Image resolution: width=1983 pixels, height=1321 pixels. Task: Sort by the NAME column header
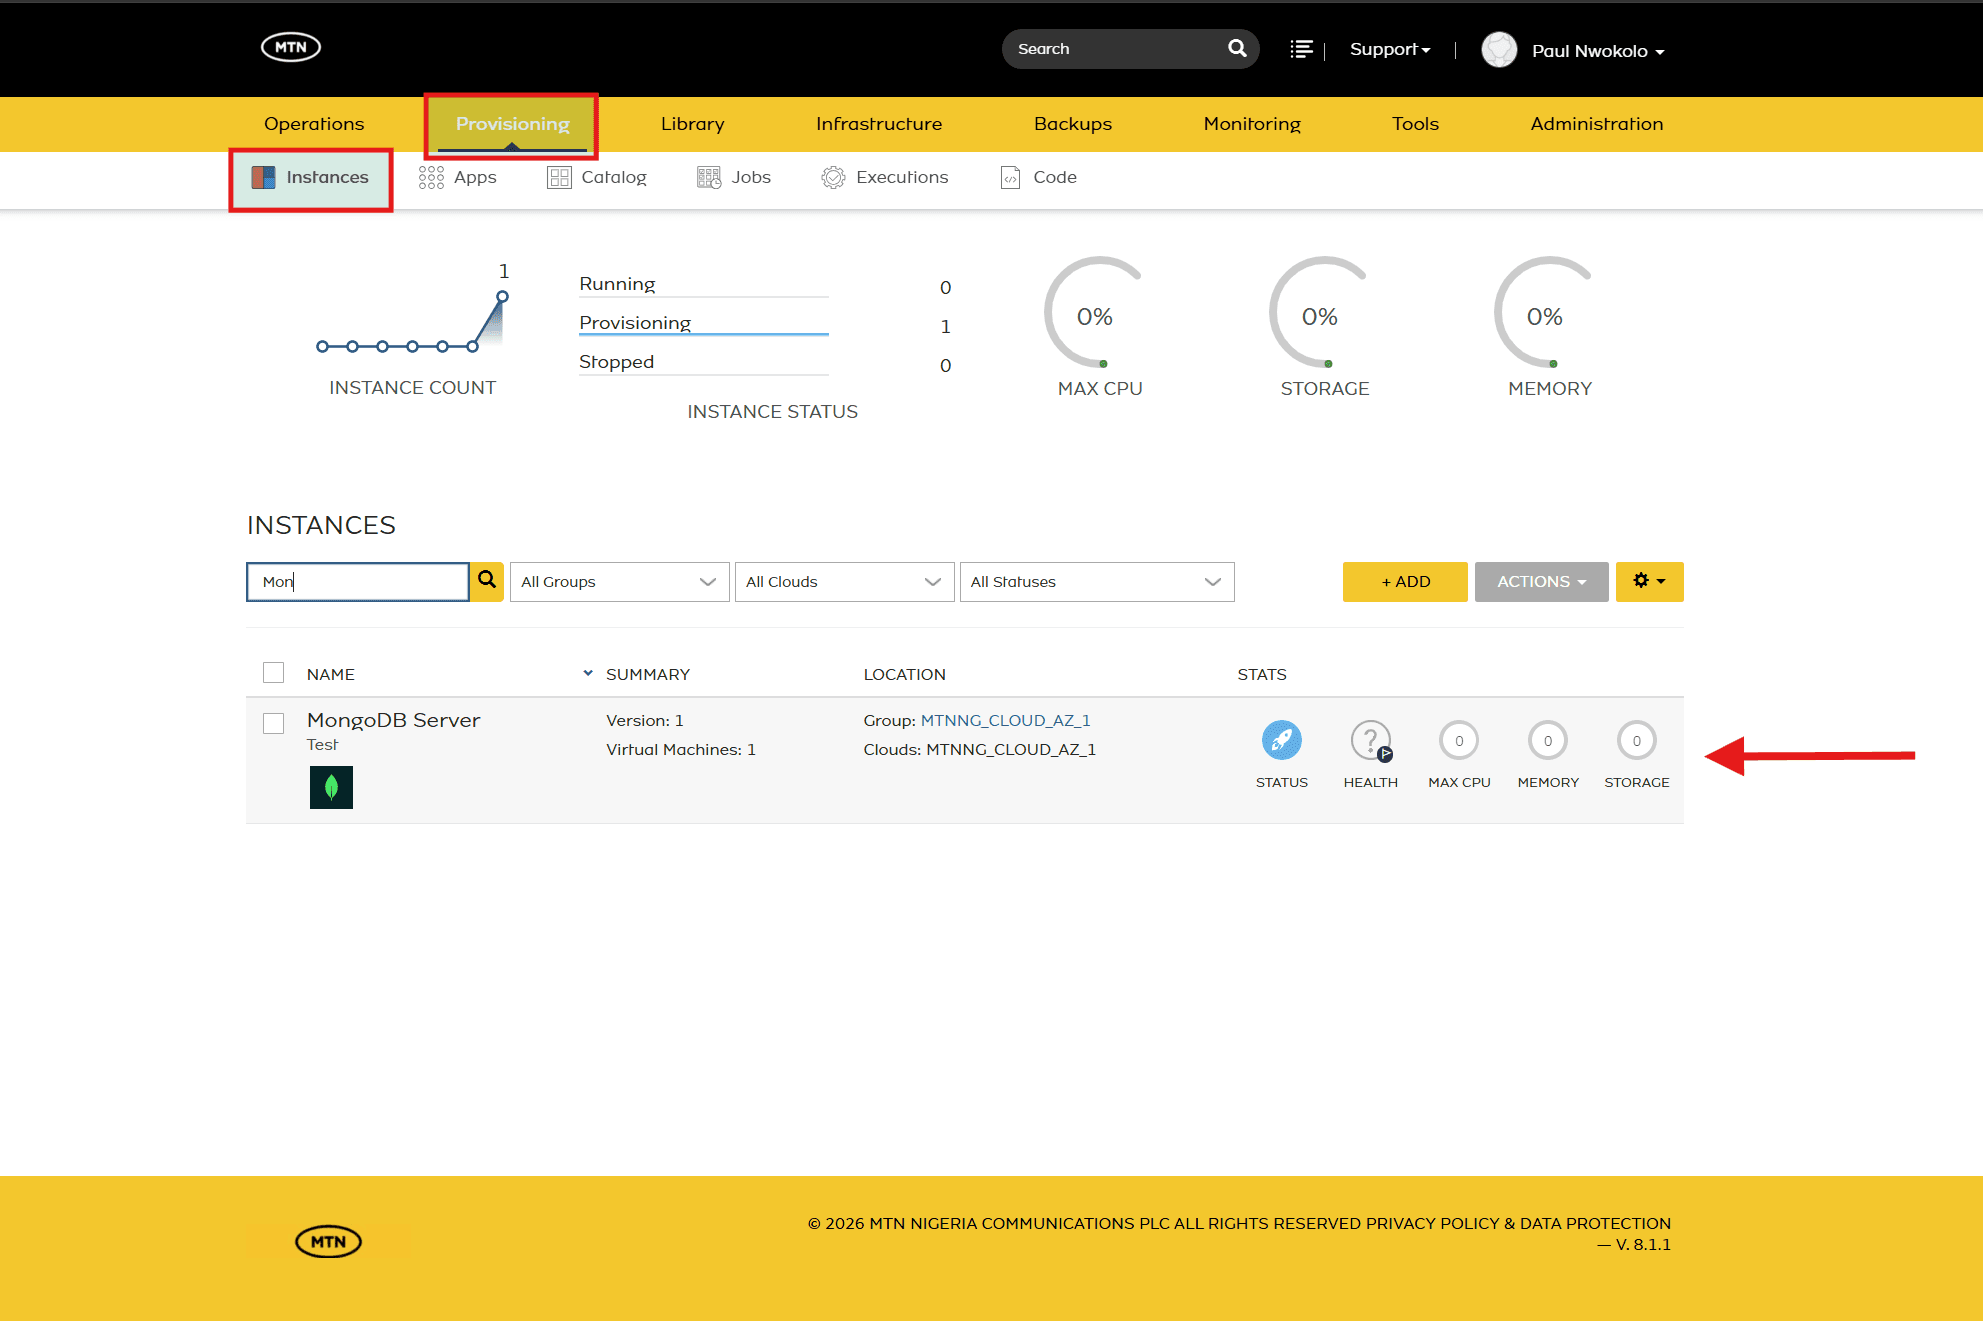[x=331, y=674]
